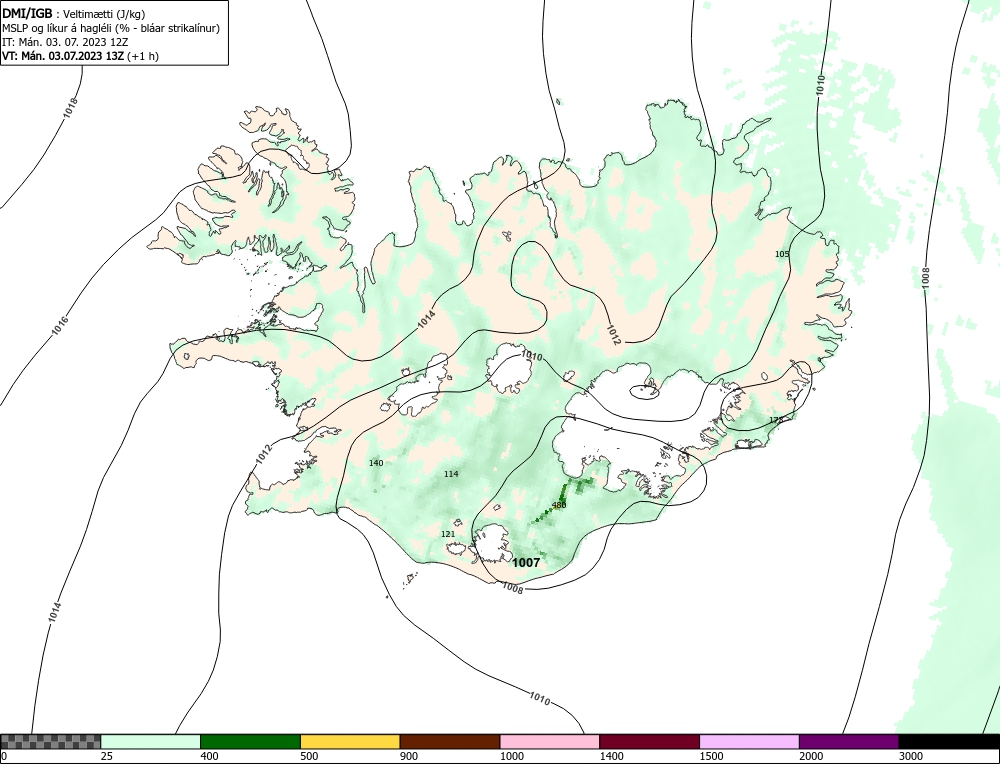Click the legend tick label "900"
This screenshot has width=1000, height=764.
point(409,756)
